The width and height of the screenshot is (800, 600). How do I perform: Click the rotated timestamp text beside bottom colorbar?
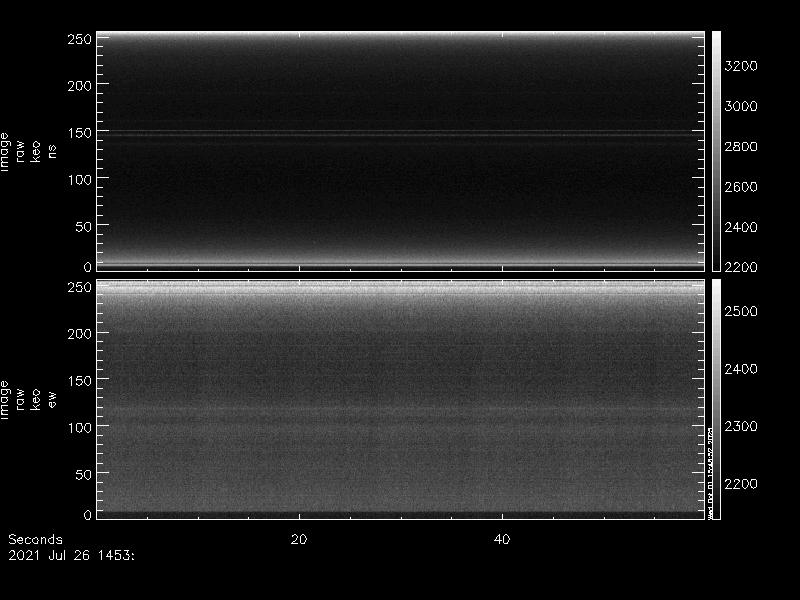711,470
